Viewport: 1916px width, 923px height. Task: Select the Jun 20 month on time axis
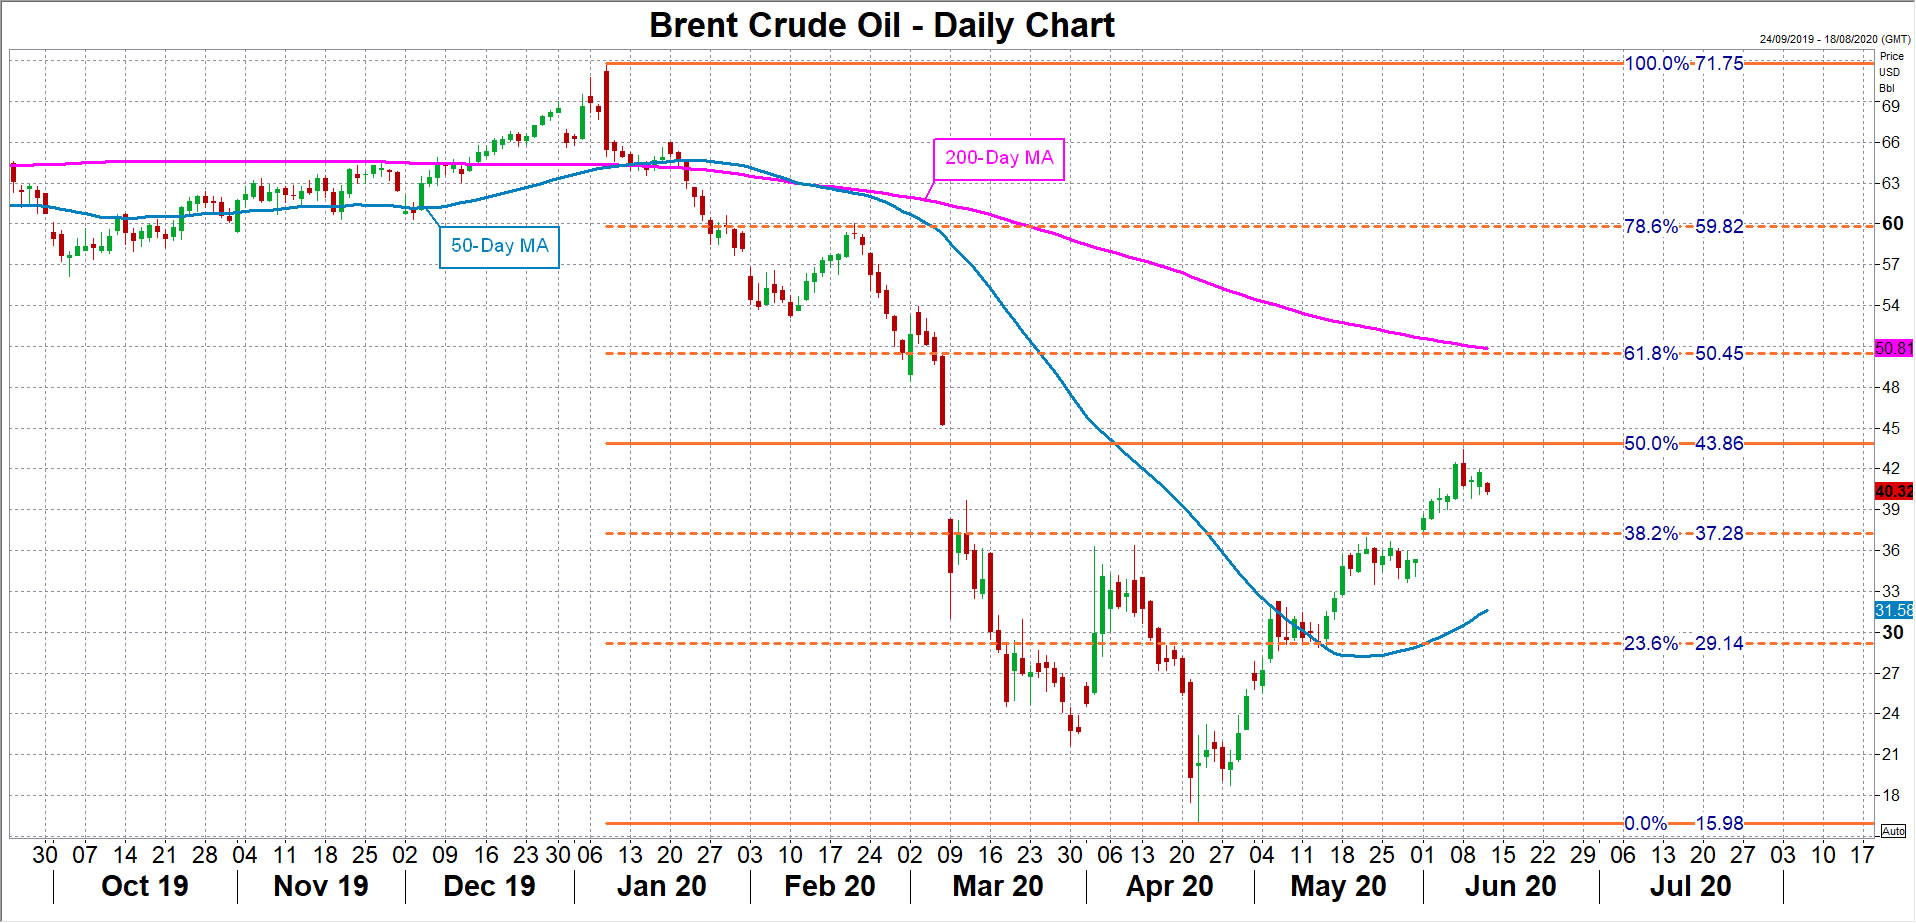[x=1510, y=886]
